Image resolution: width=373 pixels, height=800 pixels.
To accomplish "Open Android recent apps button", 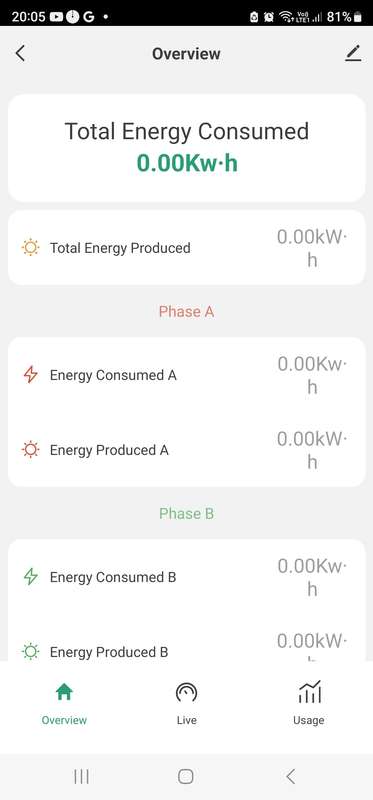I will [x=82, y=777].
